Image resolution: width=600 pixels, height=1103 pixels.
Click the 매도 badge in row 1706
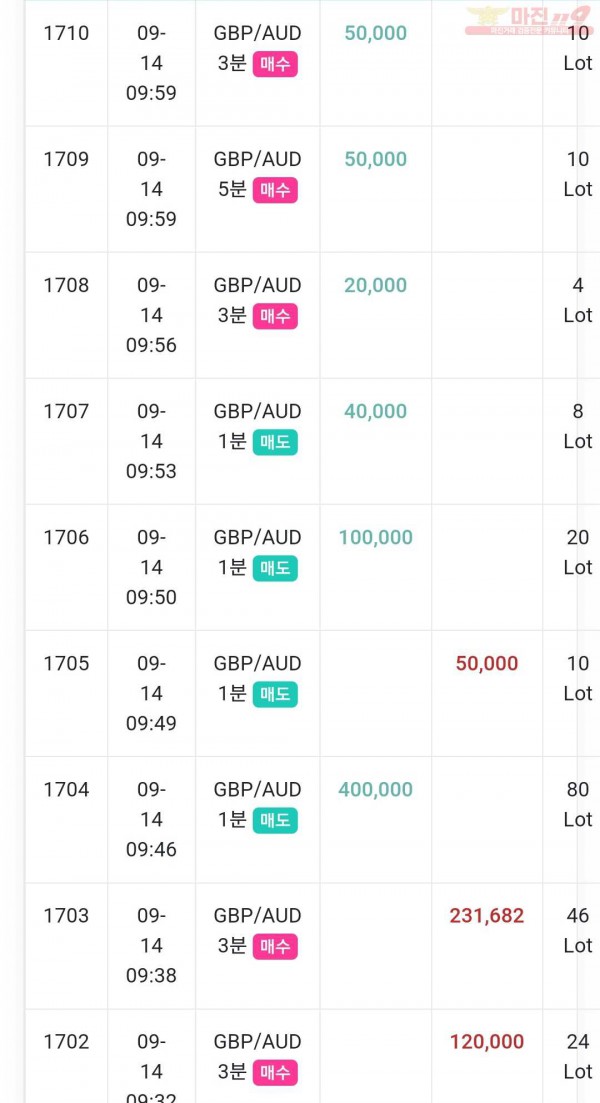[275, 568]
